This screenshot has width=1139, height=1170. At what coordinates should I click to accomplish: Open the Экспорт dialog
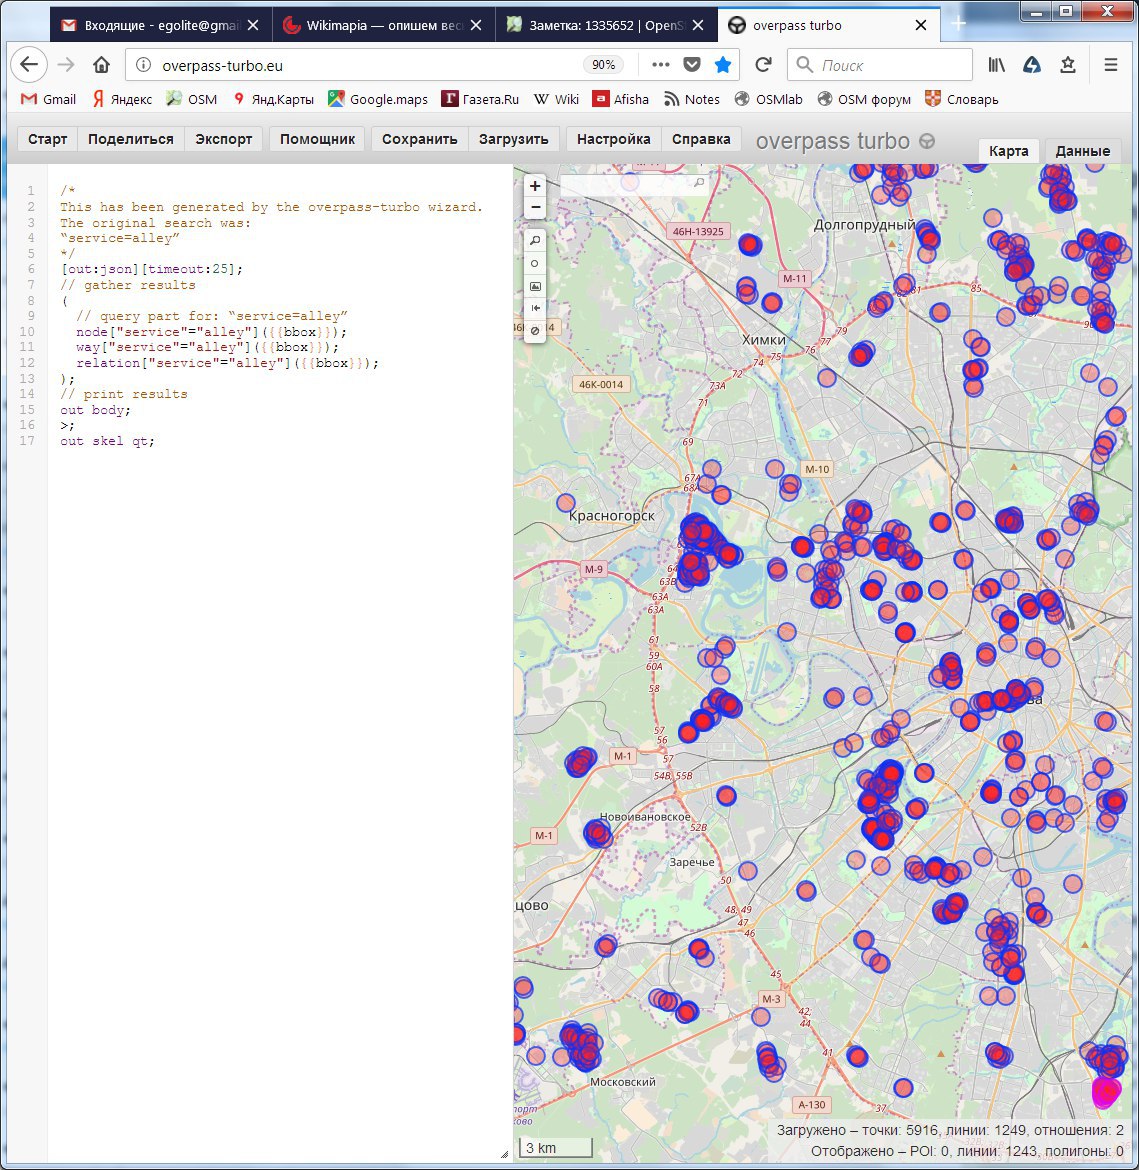click(224, 139)
